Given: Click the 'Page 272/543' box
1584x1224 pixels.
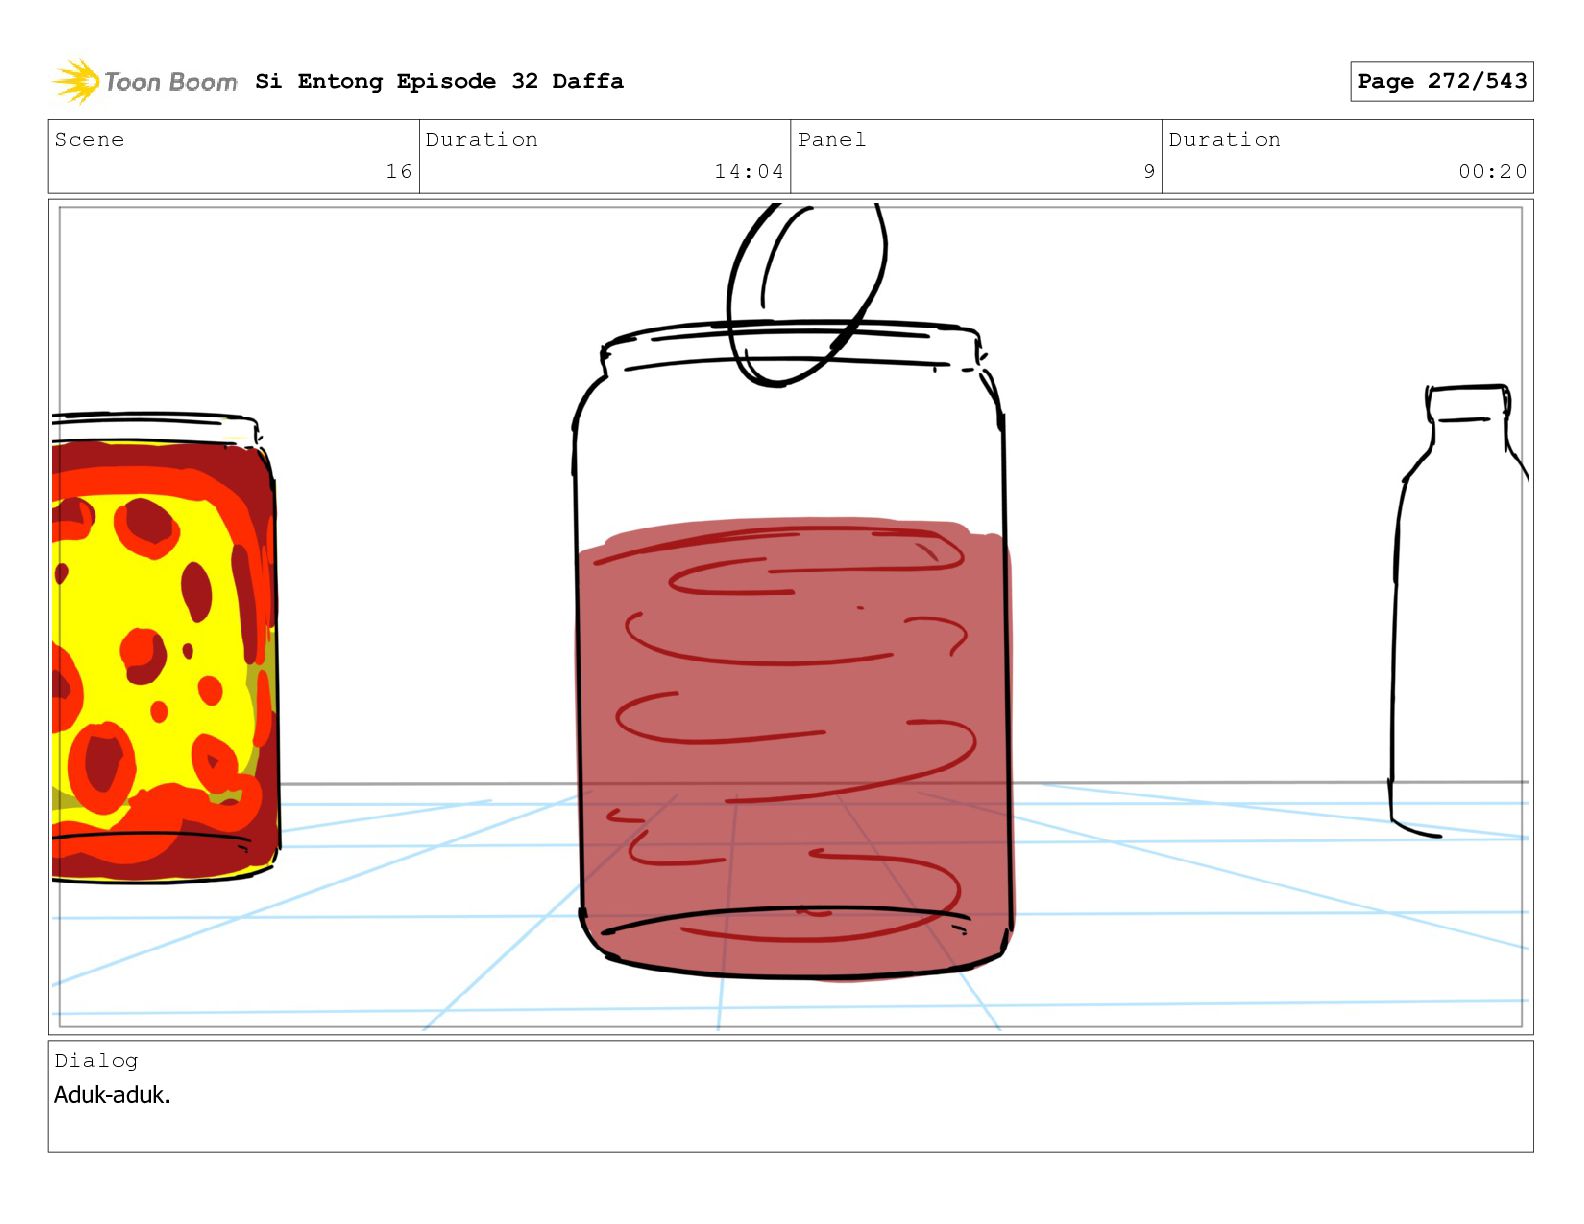Looking at the screenshot, I should (x=1441, y=81).
